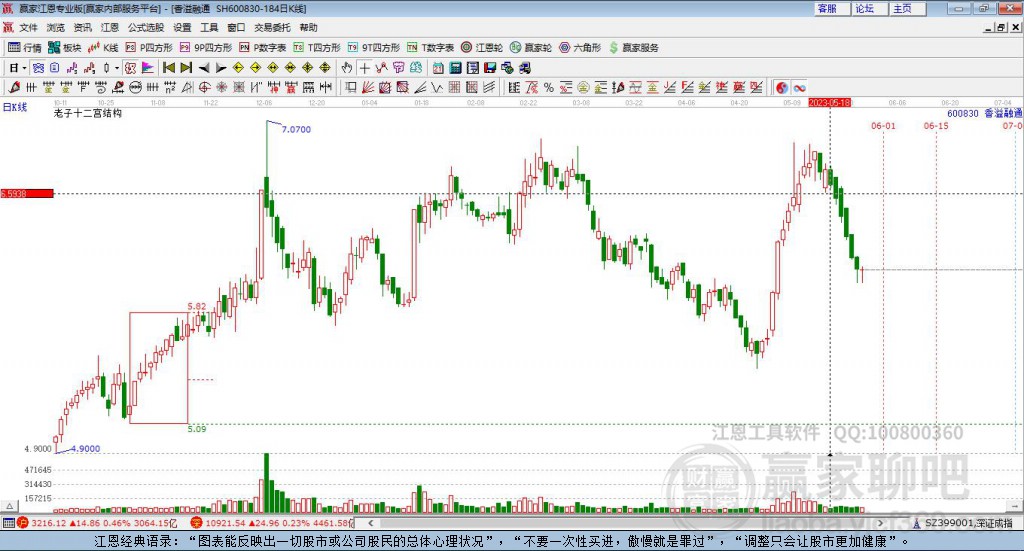Screen dimensions: 1024x551
Task: Open the 文件 menu
Action: click(x=29, y=27)
